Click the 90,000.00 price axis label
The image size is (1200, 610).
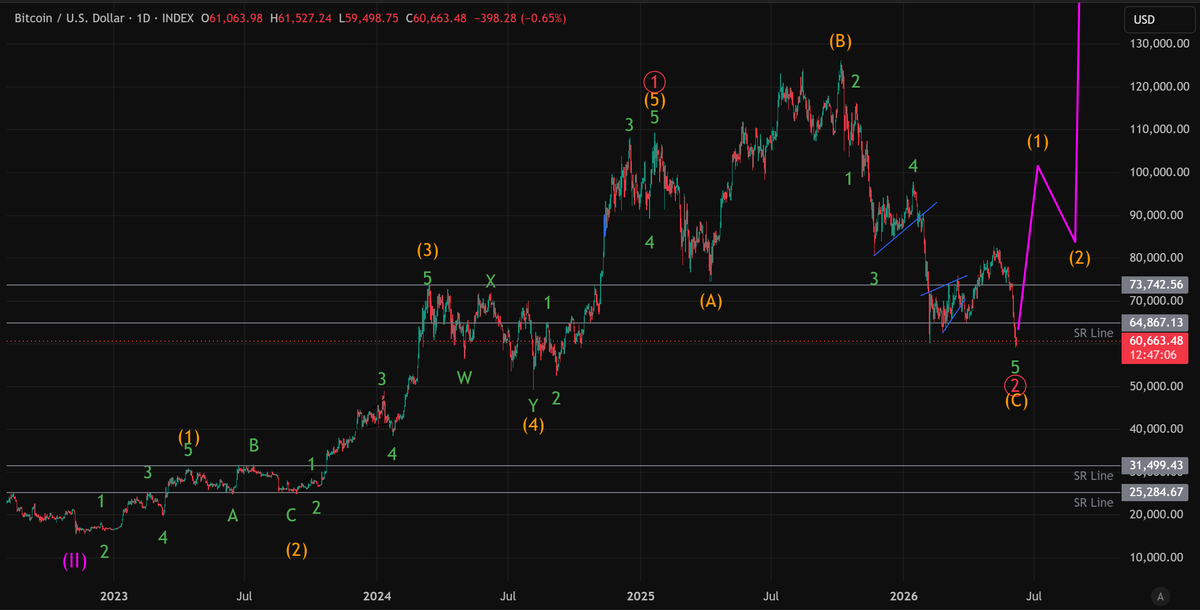tap(1156, 215)
